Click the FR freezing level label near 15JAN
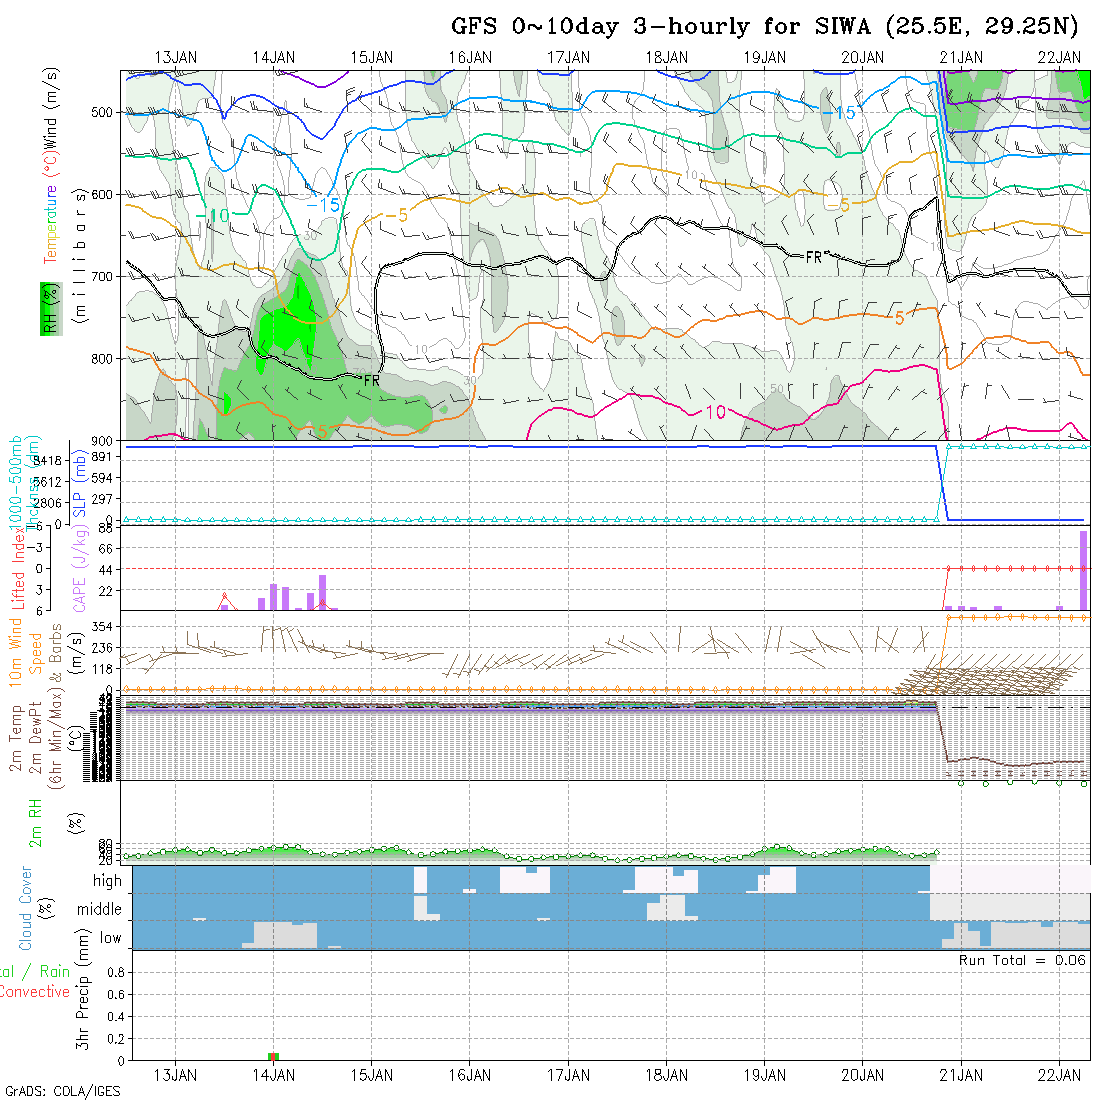This screenshot has width=1100, height=1100. pos(371,381)
